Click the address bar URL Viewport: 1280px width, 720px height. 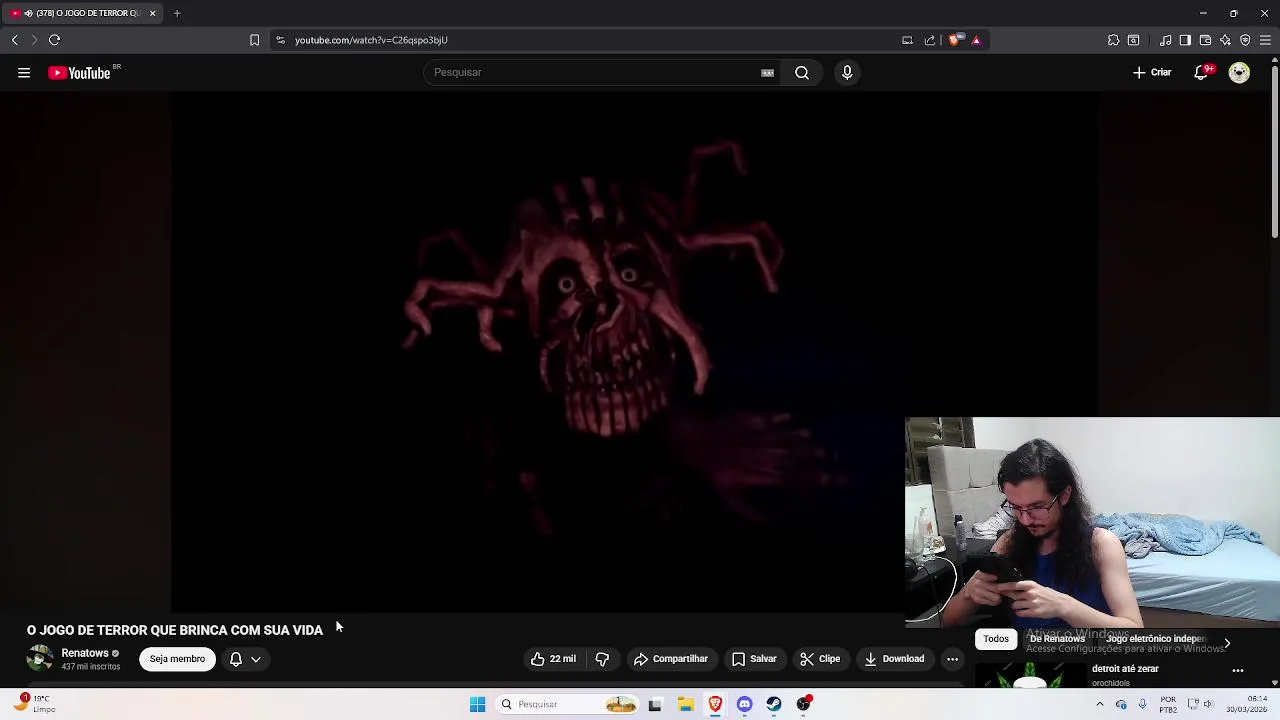[x=371, y=40]
